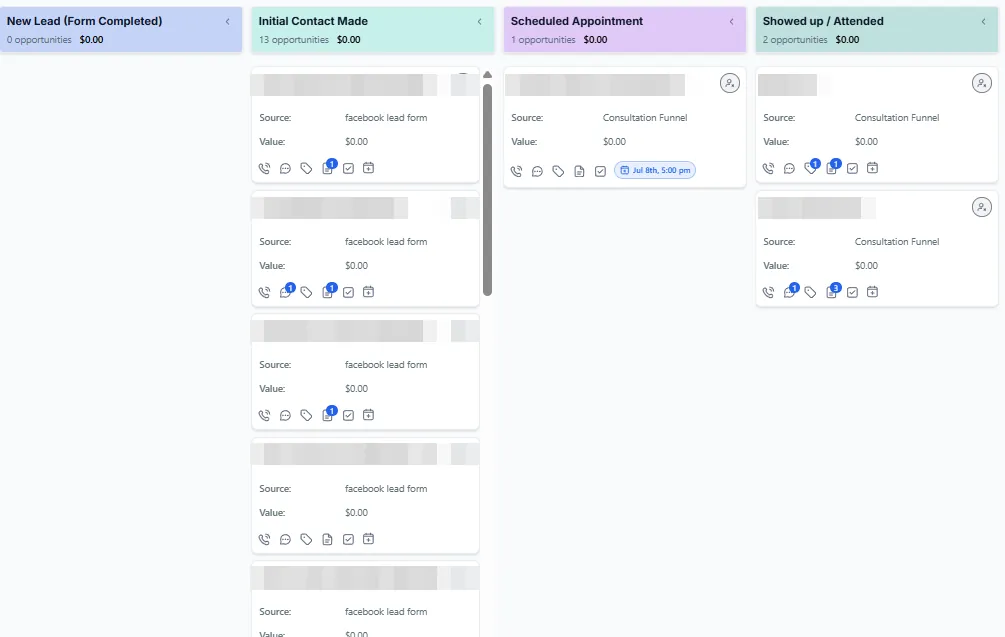The image size is (1005, 637).
Task: Open the Jul 8th, 5:00 pm appointment badge
Action: tap(655, 170)
